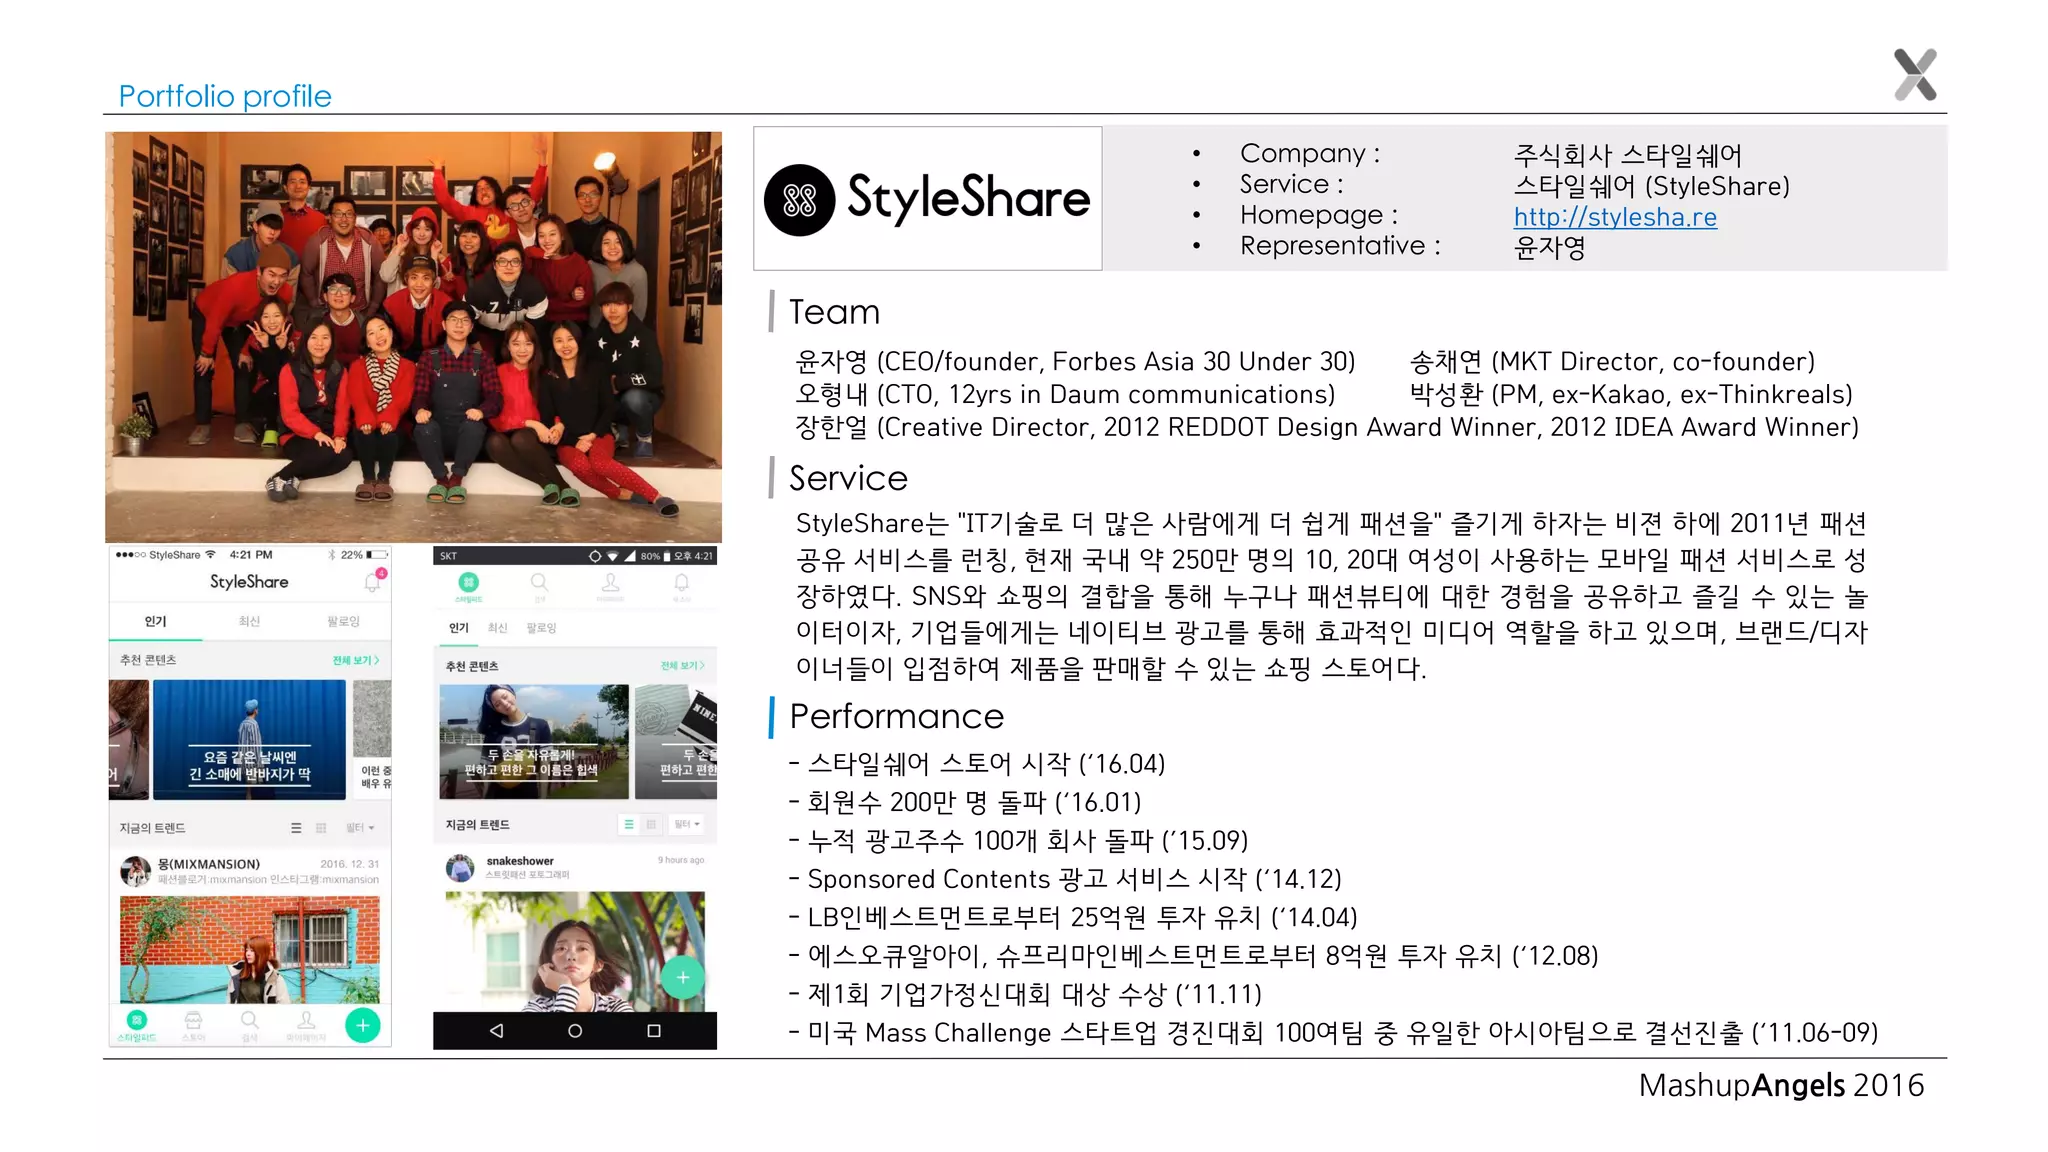Tap notification bell on iPhone StyleShare header

click(372, 582)
